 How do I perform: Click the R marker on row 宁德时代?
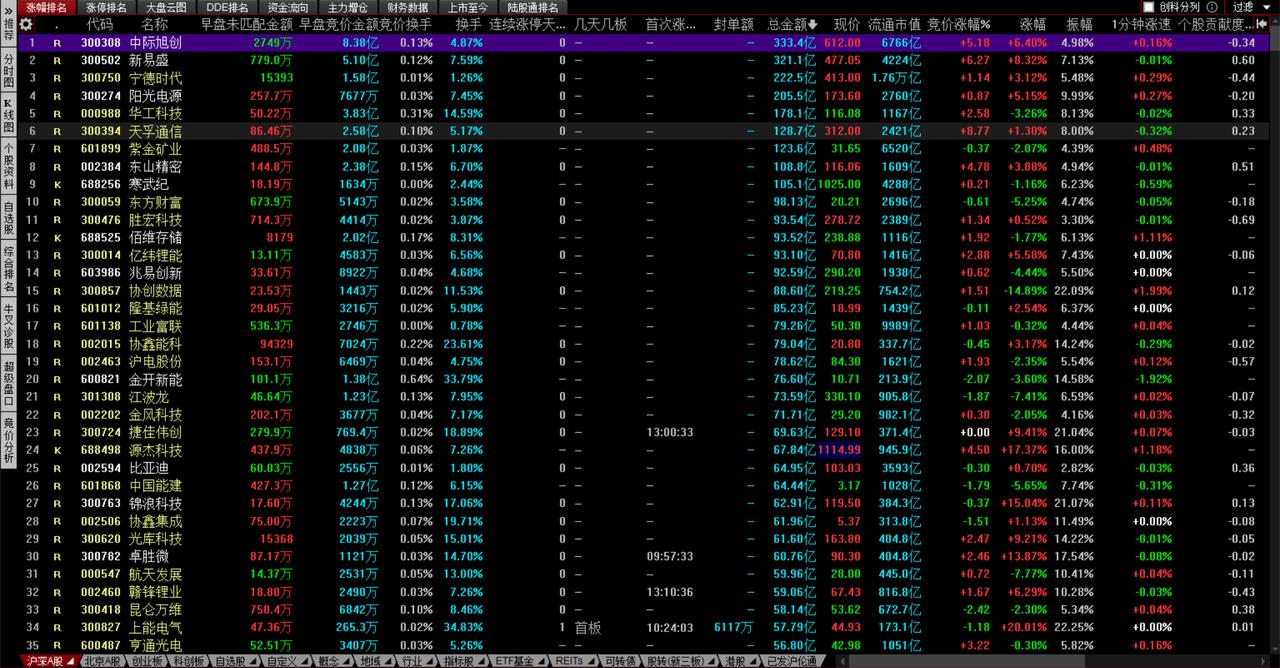(x=57, y=78)
